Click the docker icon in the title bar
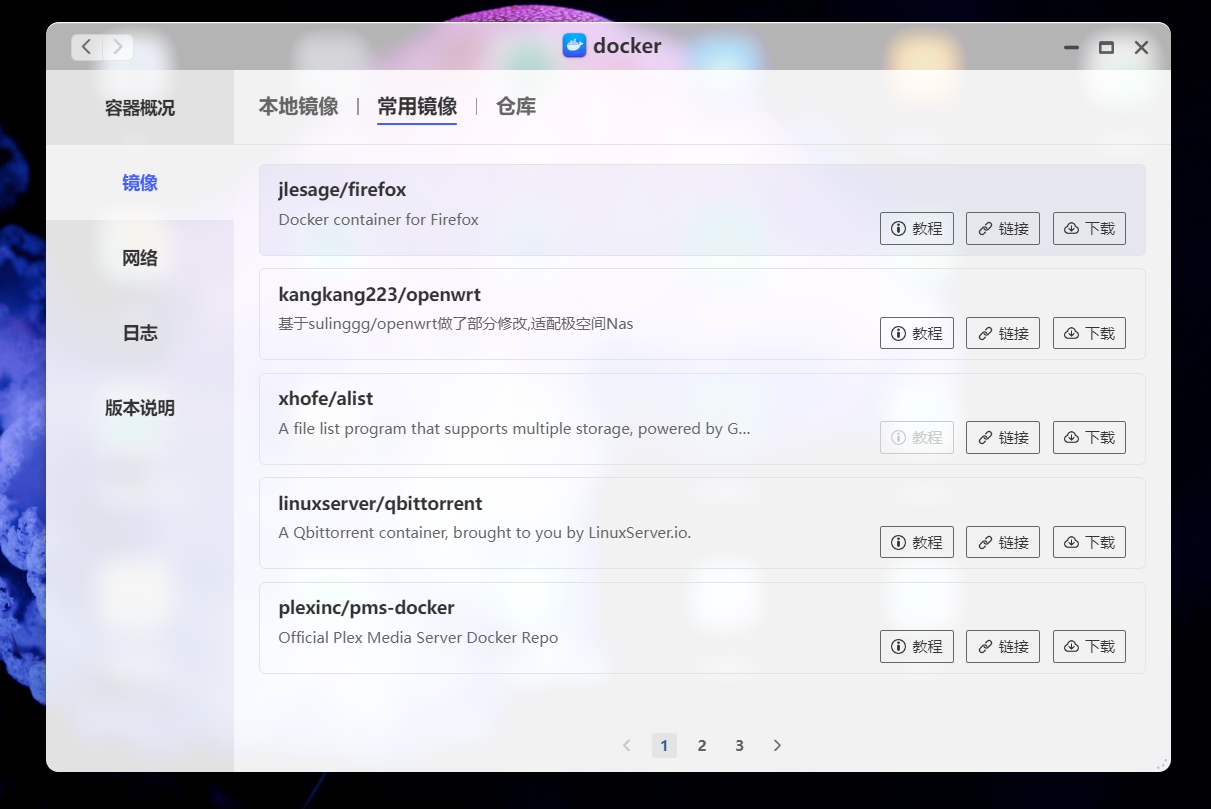 [x=573, y=45]
